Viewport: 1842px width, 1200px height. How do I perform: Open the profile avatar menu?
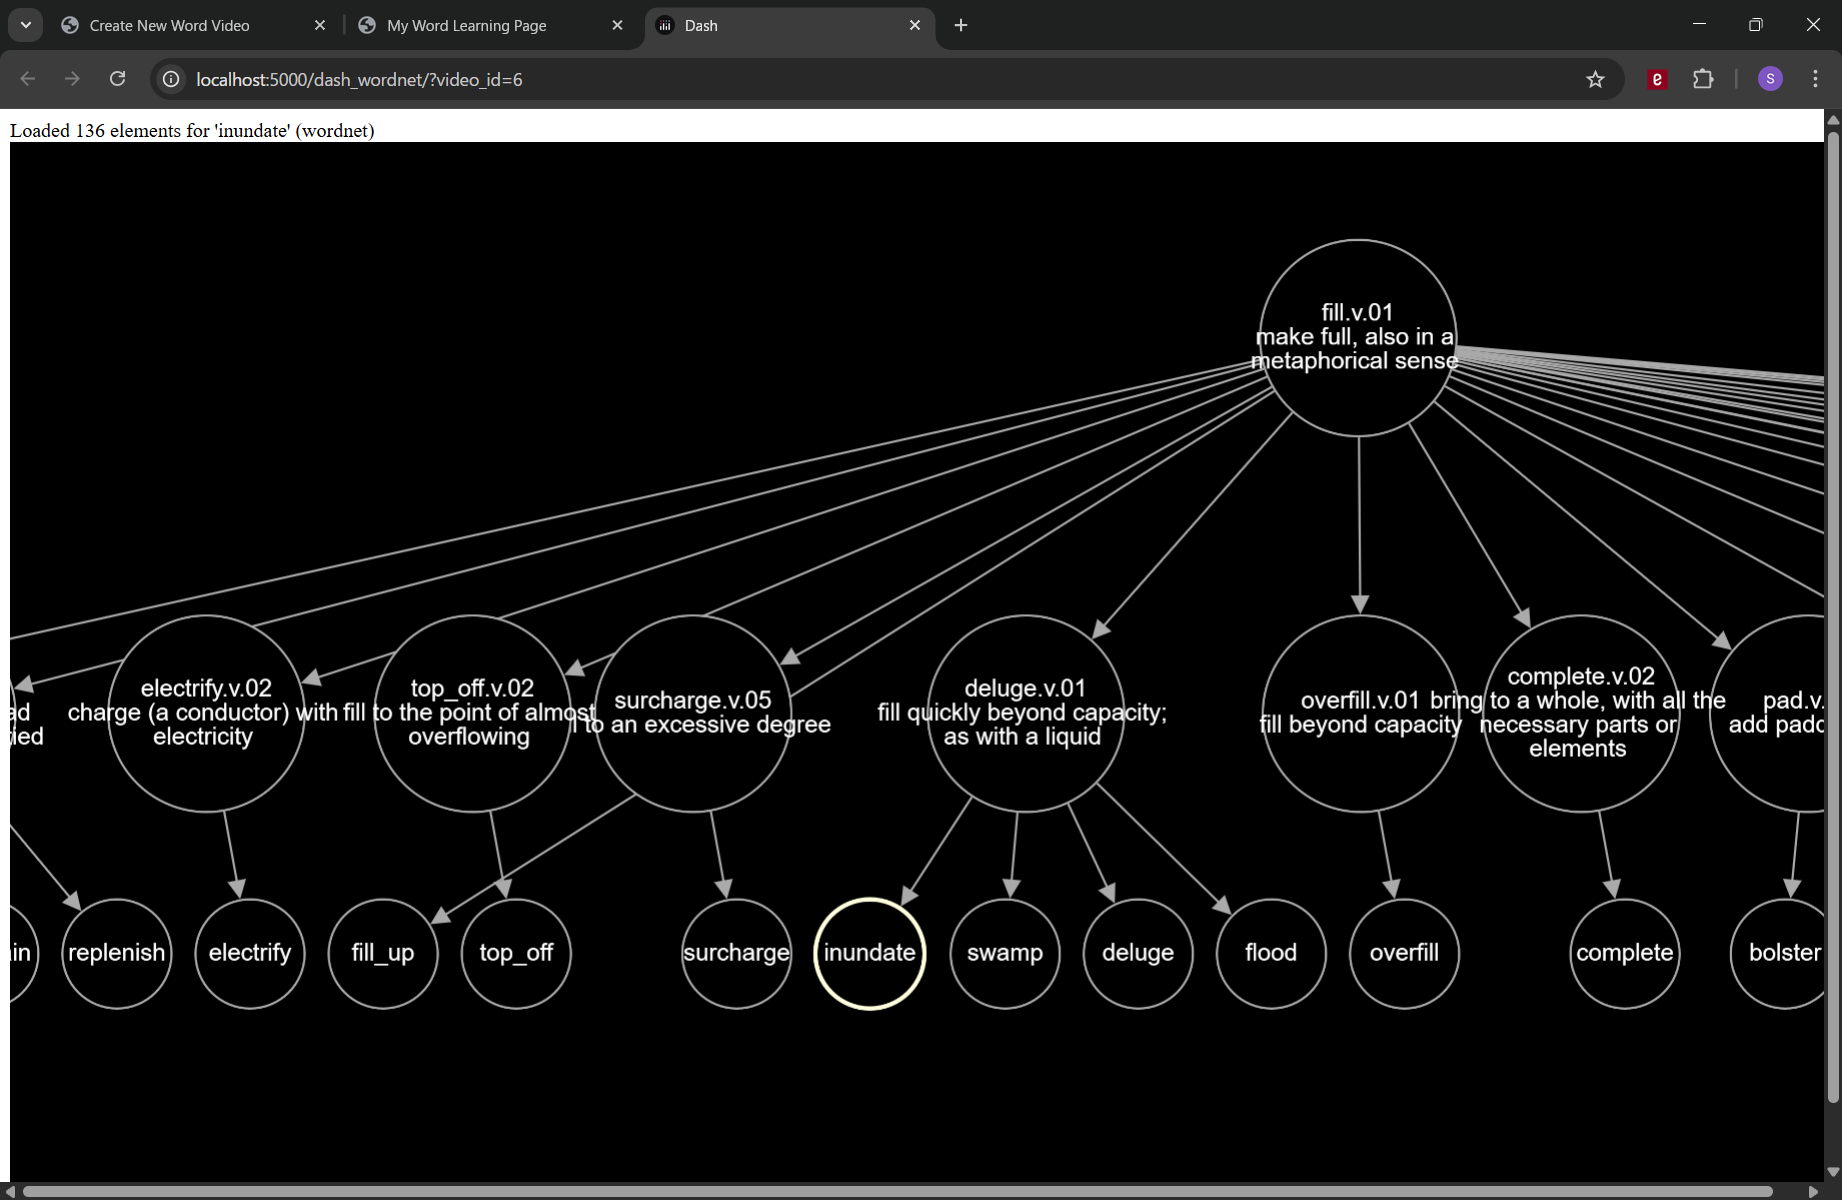(x=1770, y=79)
